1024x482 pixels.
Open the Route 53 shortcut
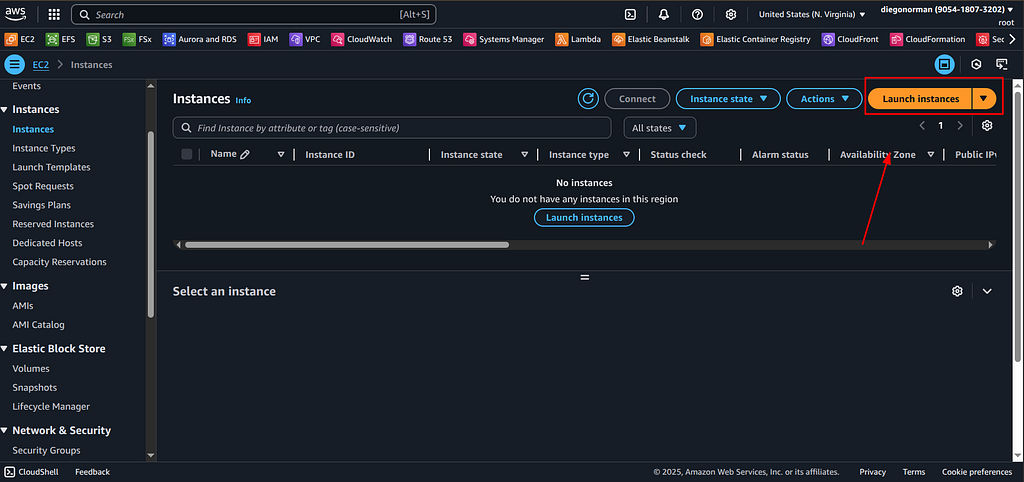(x=428, y=39)
